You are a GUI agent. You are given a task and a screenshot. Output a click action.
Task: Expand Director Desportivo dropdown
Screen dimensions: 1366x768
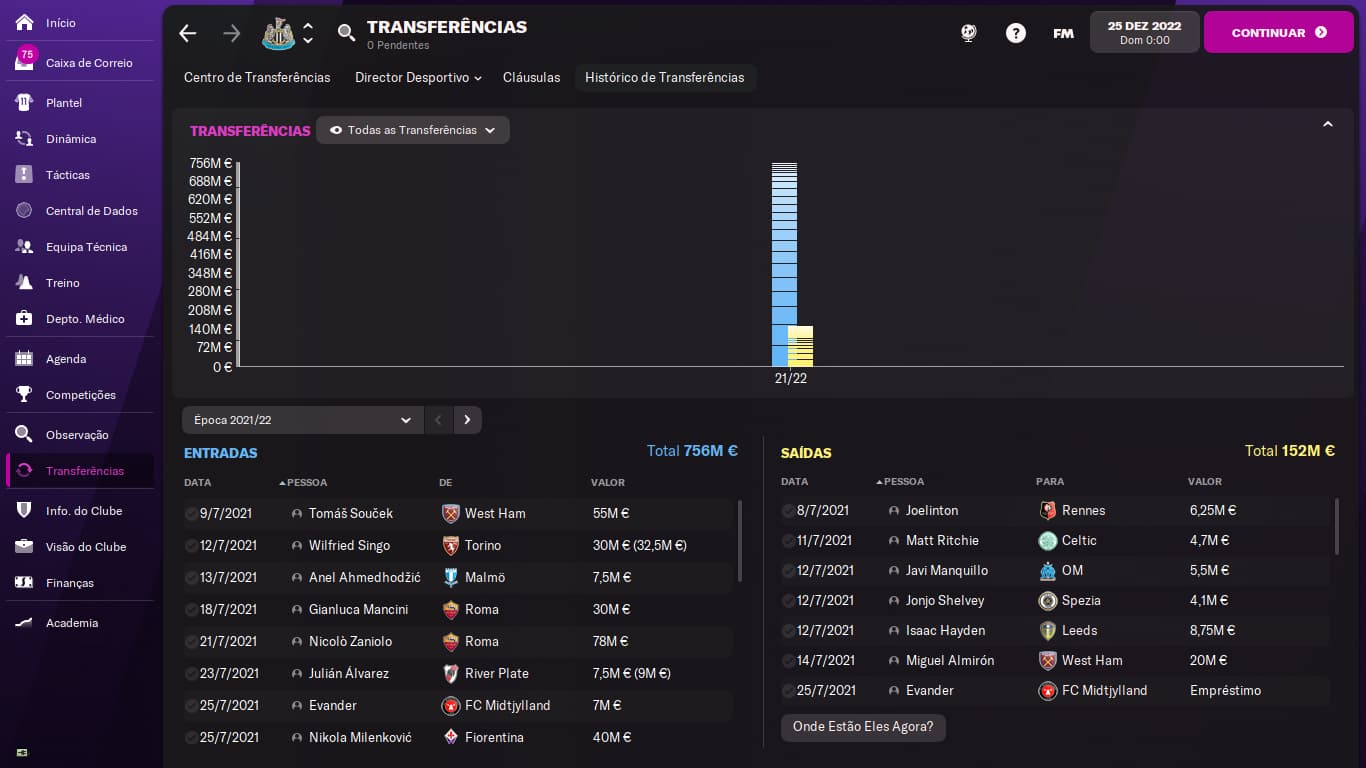(x=418, y=77)
